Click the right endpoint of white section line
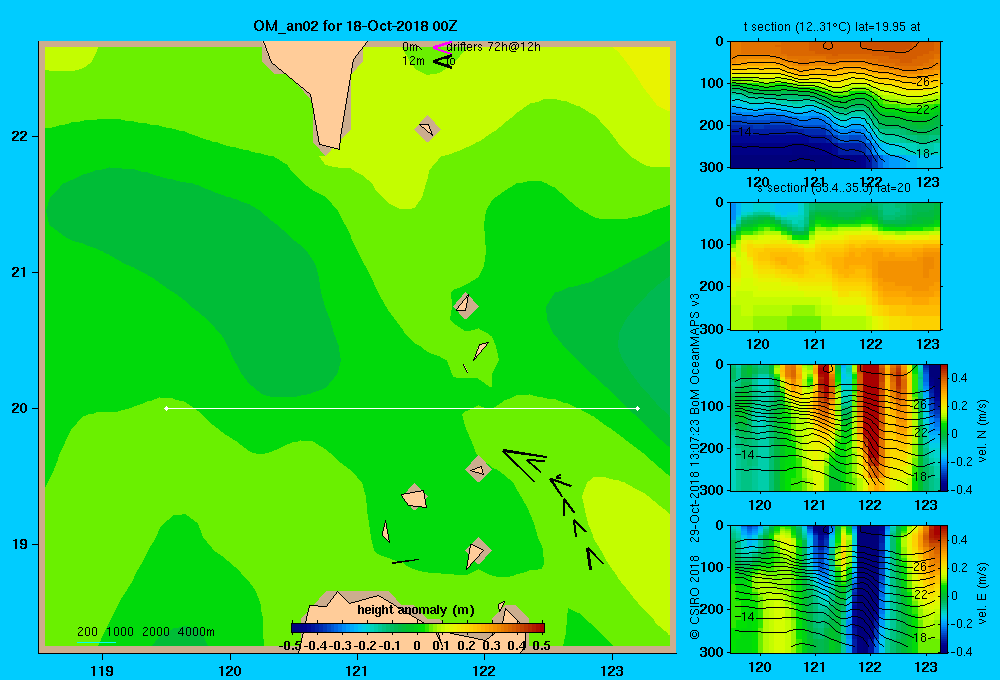This screenshot has width=1000, height=680. point(638,408)
